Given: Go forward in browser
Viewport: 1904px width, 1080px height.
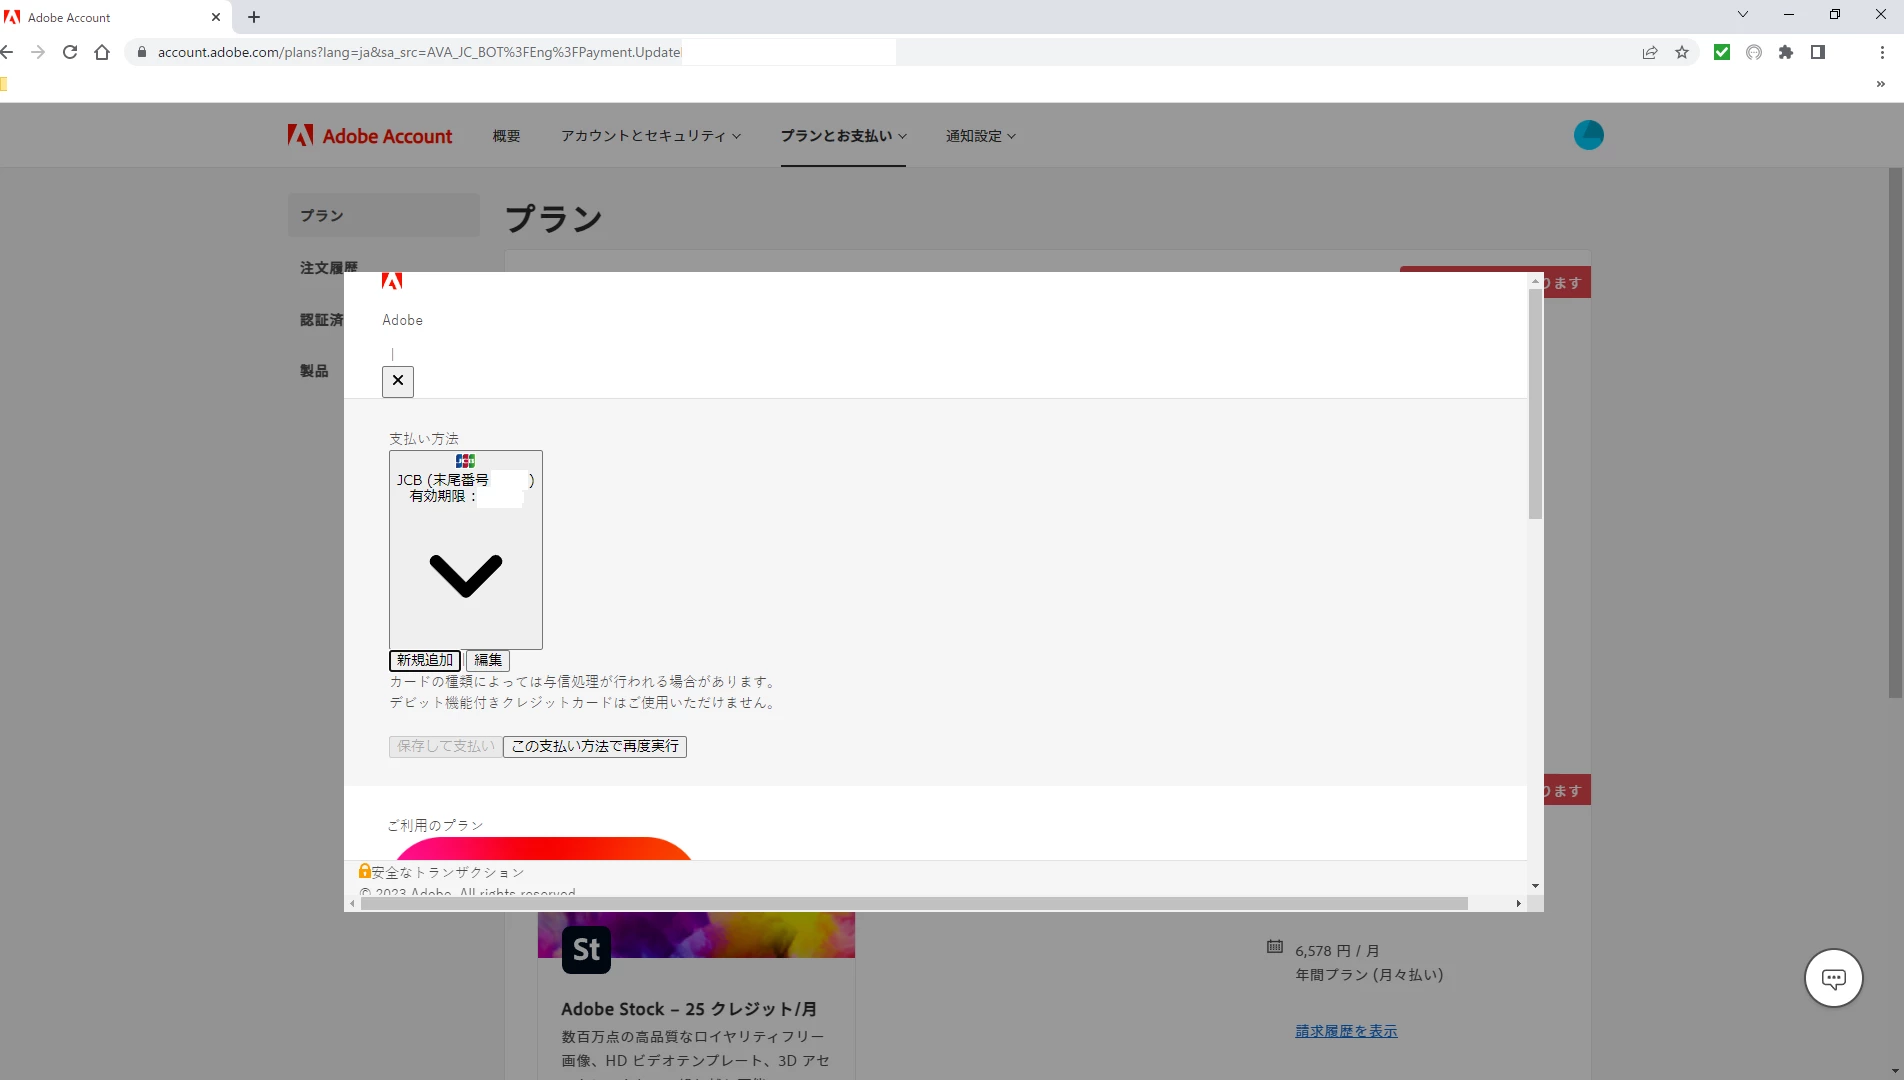Looking at the screenshot, I should (x=38, y=52).
